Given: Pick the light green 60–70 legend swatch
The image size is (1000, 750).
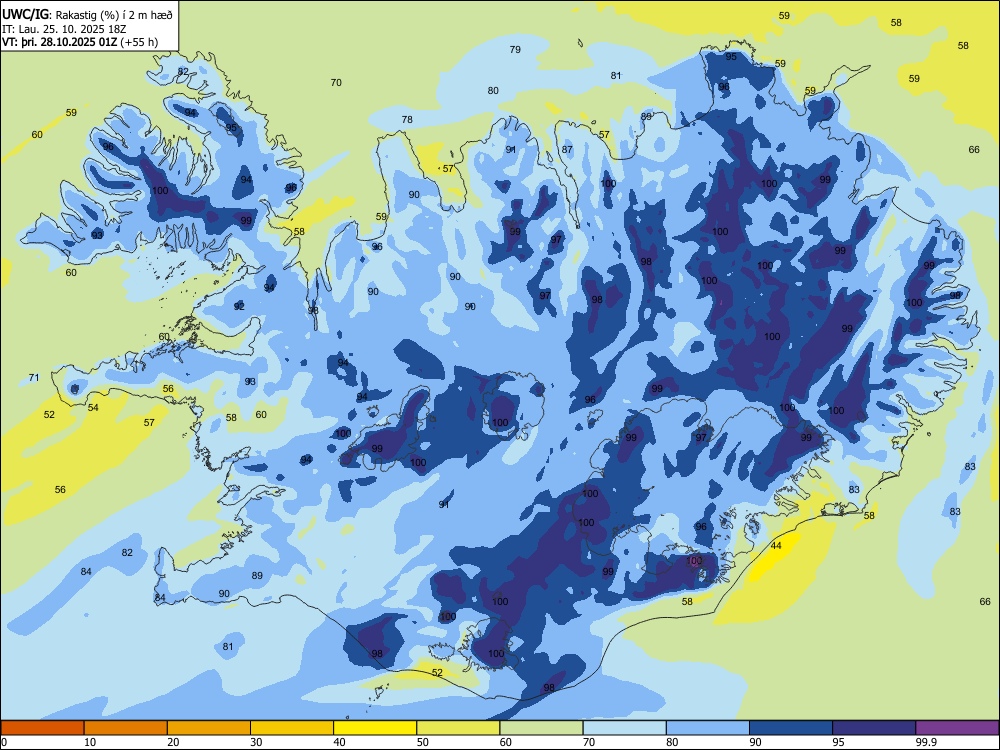Looking at the screenshot, I should click(x=541, y=728).
